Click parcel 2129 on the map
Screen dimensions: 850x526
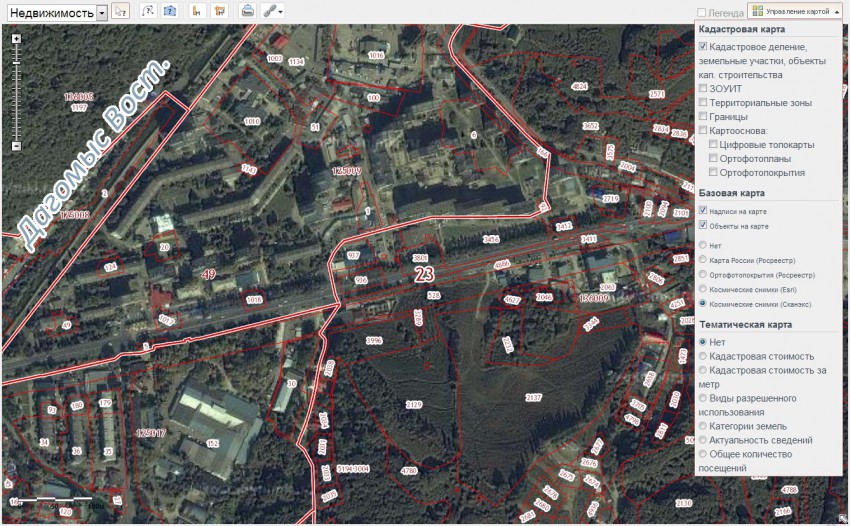click(413, 404)
